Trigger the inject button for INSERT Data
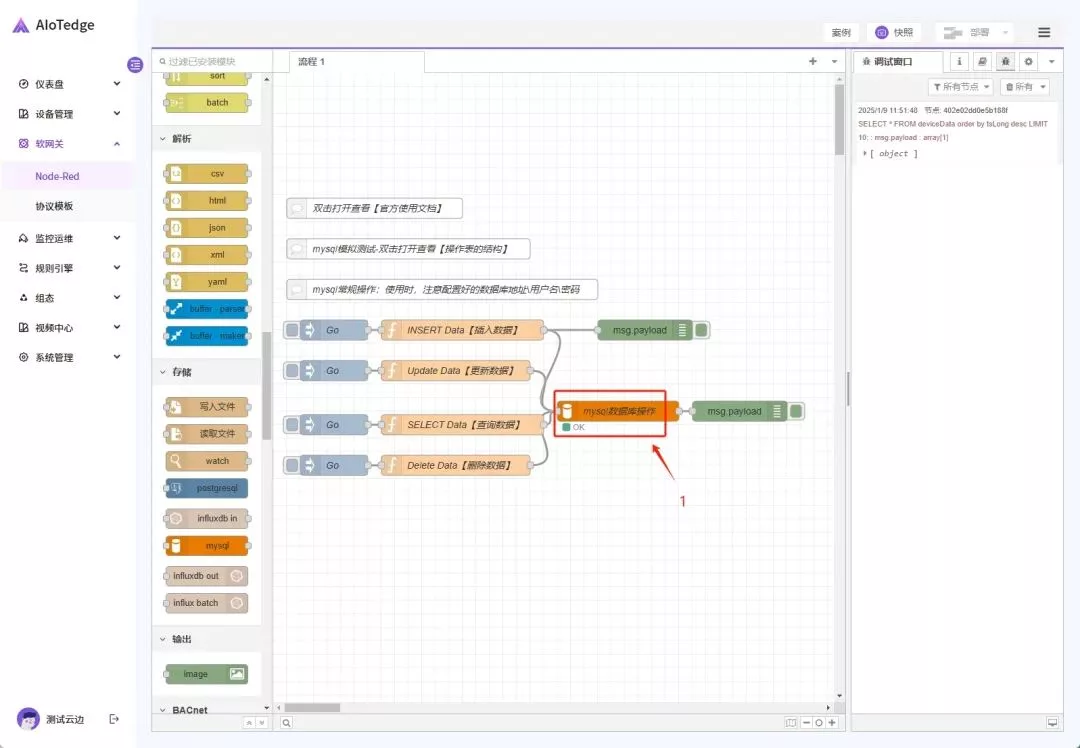The image size is (1080, 748). pos(292,330)
